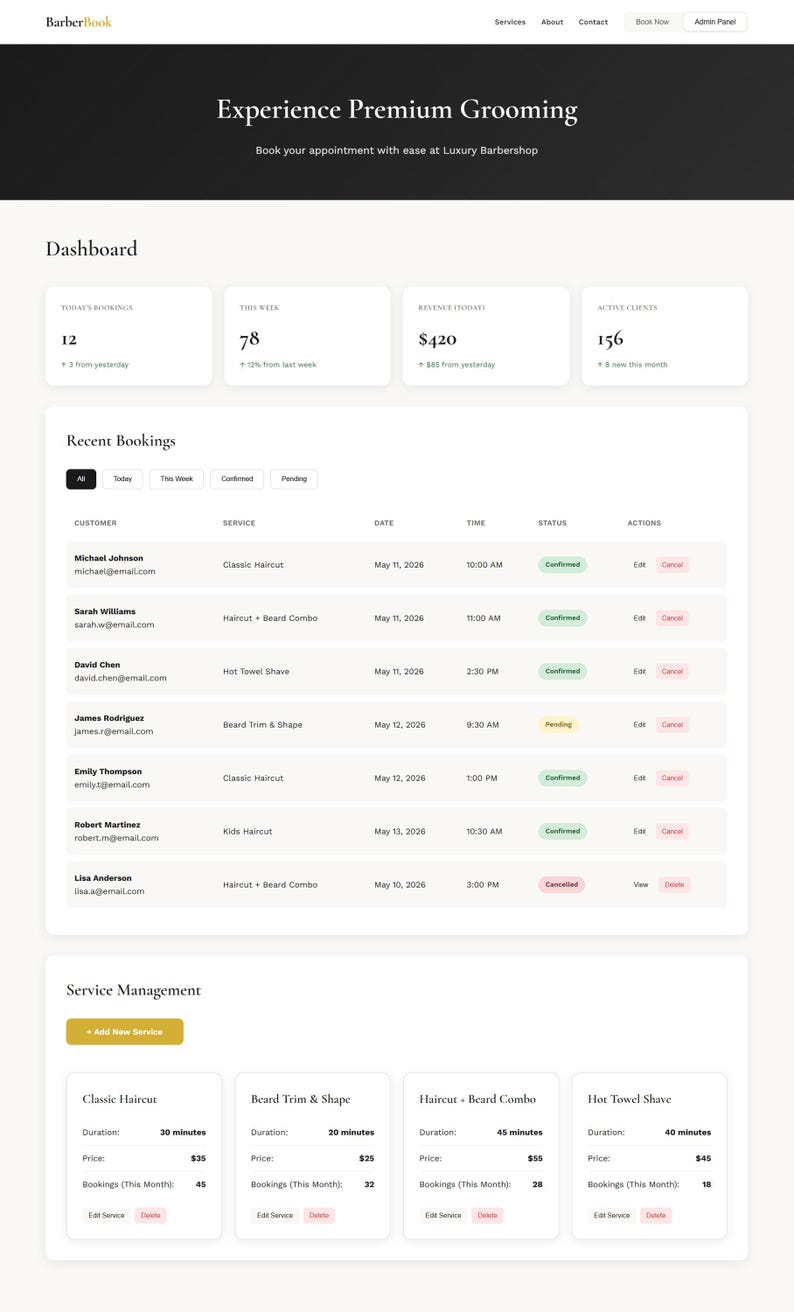Edit the Classic Haircut service
Screen dimensions: 794x1312
pyautogui.click(x=106, y=1216)
